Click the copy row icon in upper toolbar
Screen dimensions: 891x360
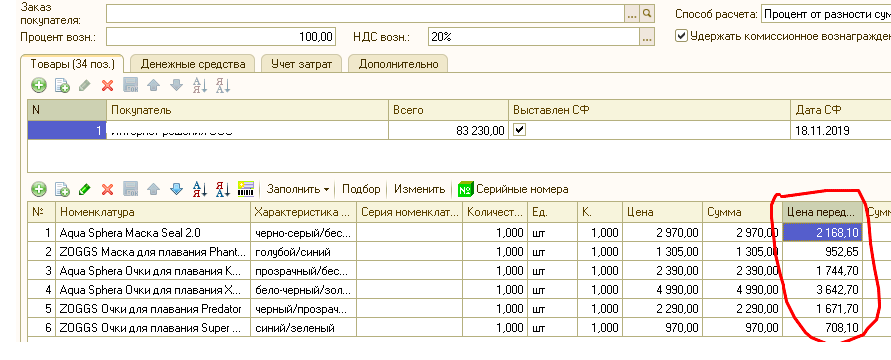61,86
